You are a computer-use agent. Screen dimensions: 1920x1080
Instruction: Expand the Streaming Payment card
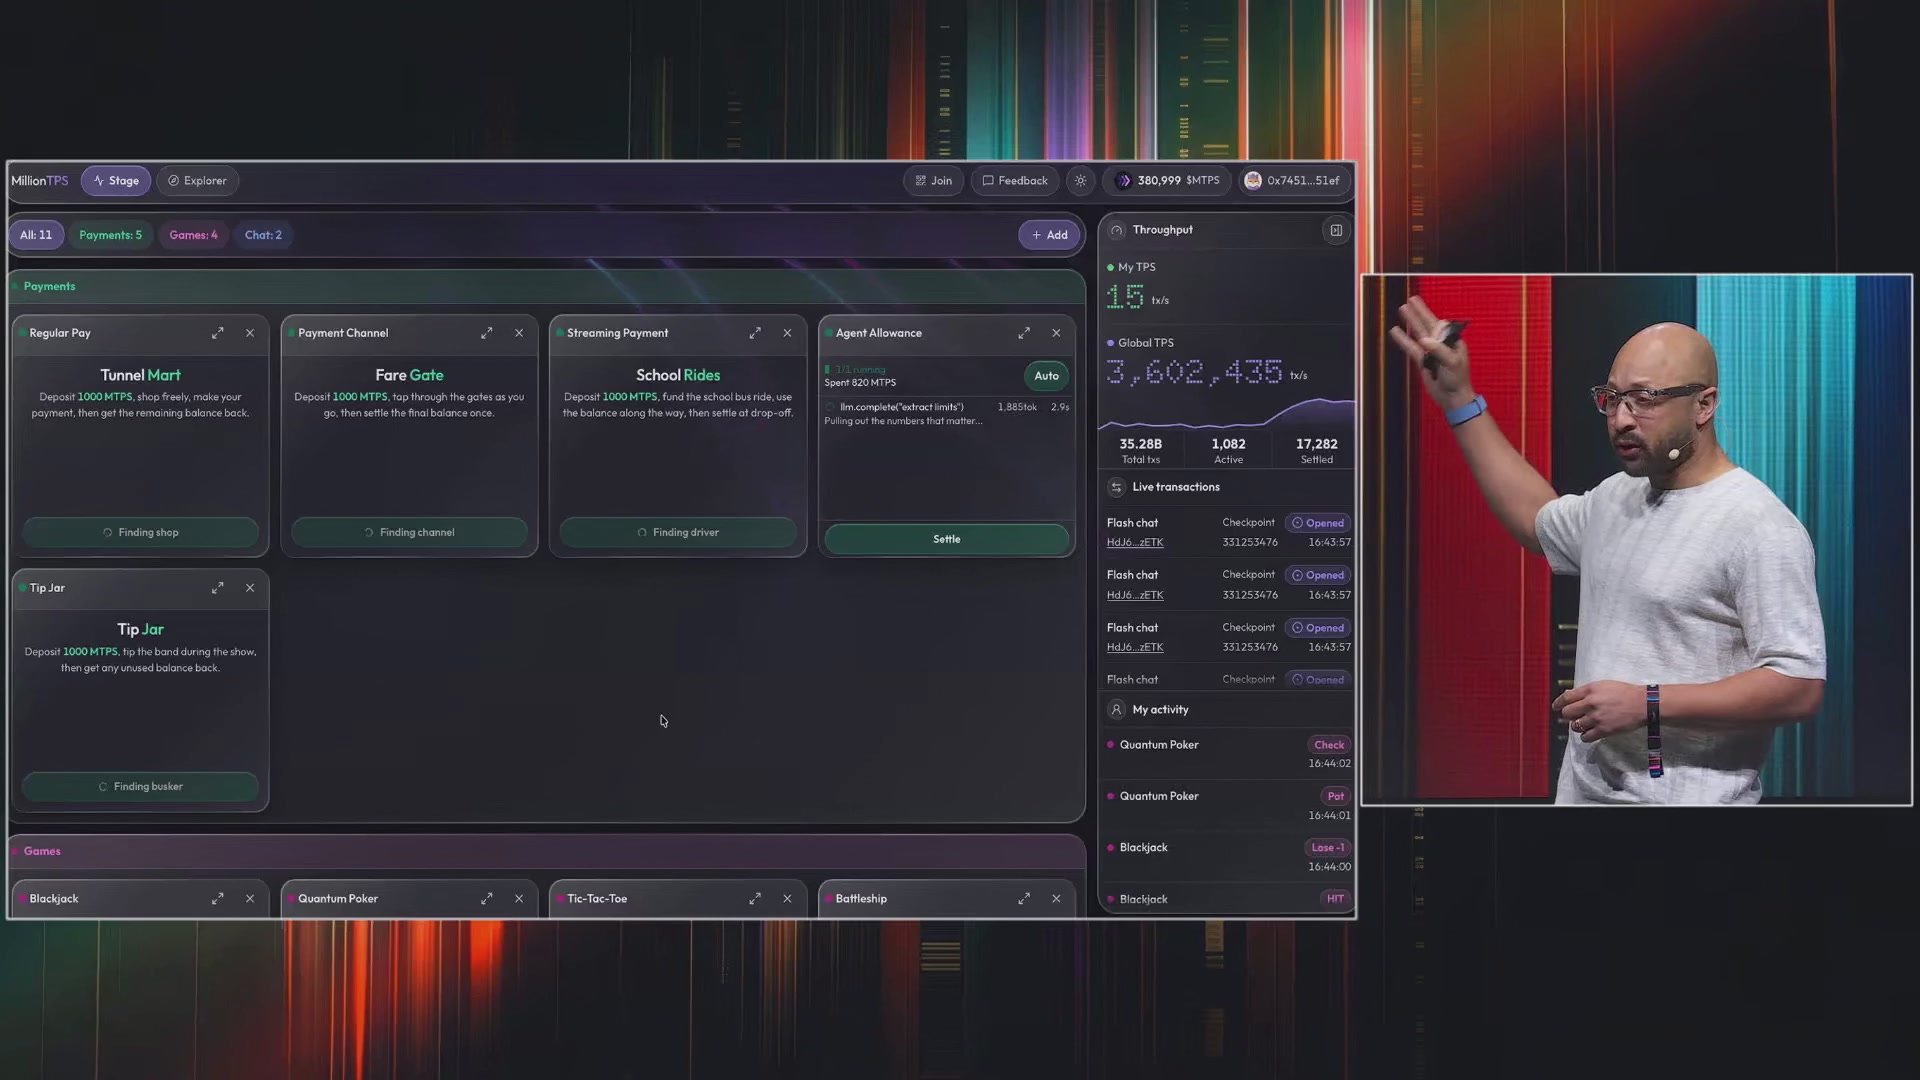pos(755,333)
